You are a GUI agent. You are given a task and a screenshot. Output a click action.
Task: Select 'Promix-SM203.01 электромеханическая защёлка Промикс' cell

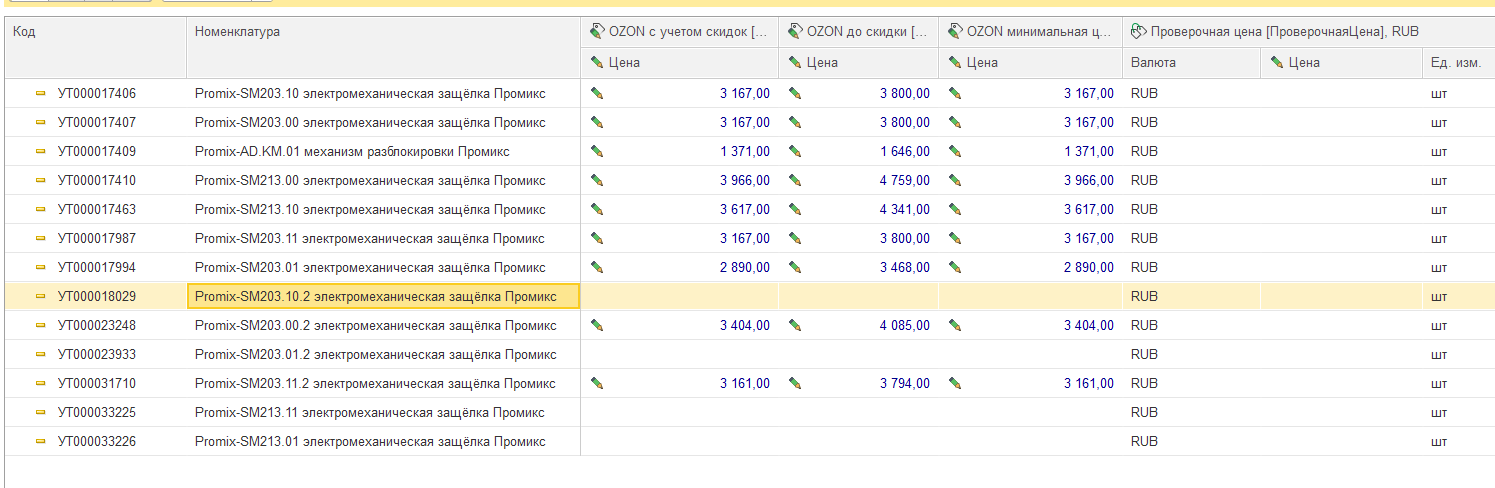click(x=383, y=268)
